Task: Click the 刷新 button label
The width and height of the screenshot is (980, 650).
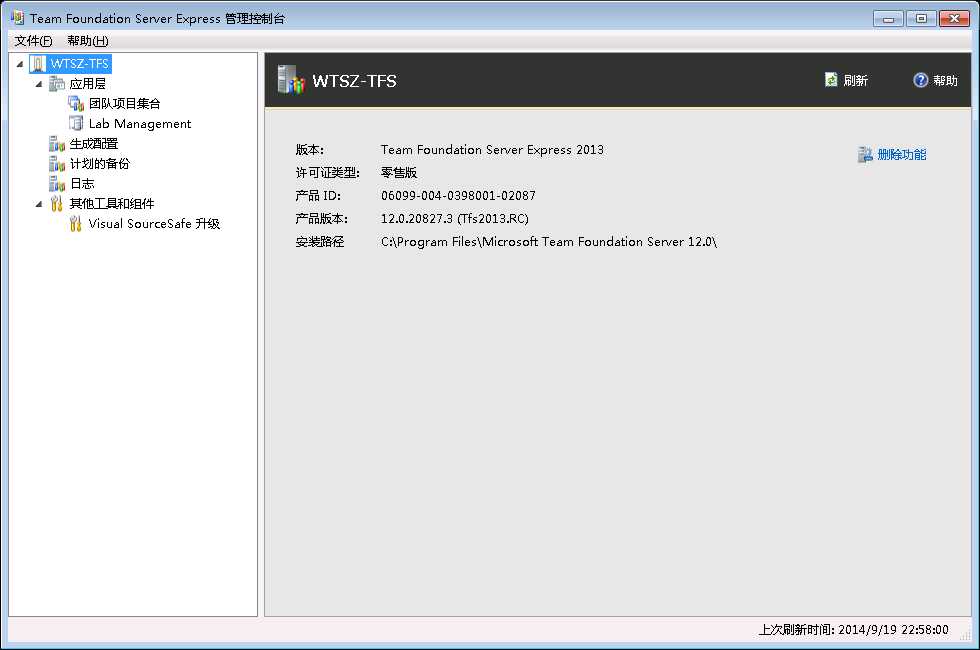Action: tap(856, 81)
